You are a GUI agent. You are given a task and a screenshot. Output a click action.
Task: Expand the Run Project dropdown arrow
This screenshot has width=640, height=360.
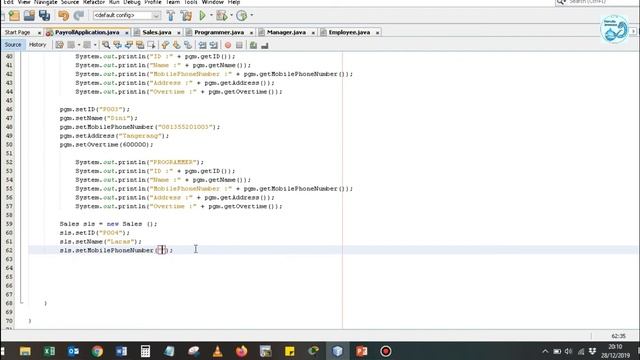coord(211,16)
